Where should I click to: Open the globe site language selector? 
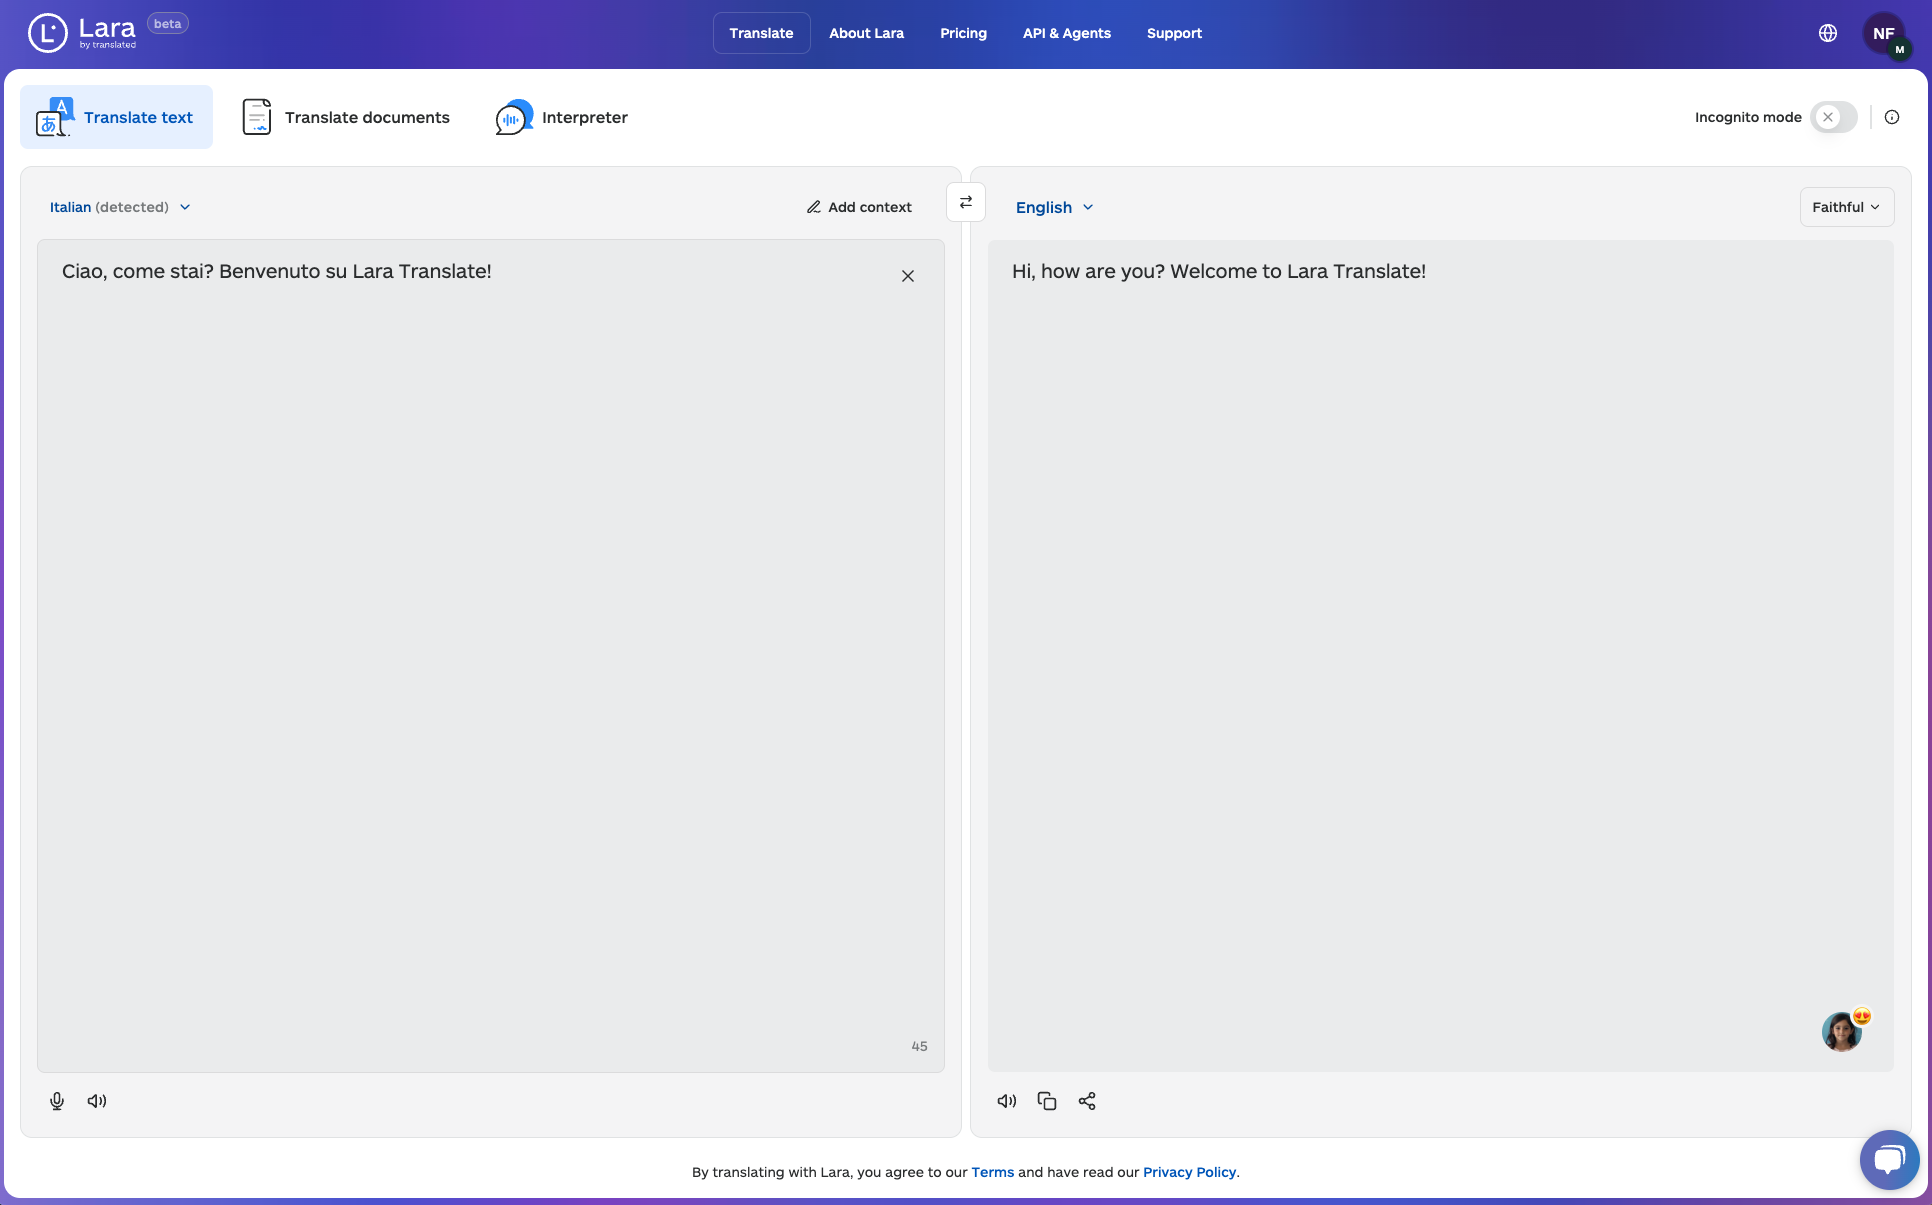tap(1828, 33)
